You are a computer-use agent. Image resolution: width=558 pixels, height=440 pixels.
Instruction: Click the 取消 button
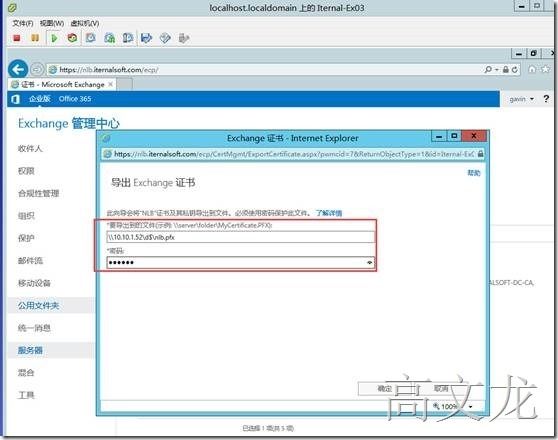pos(441,389)
